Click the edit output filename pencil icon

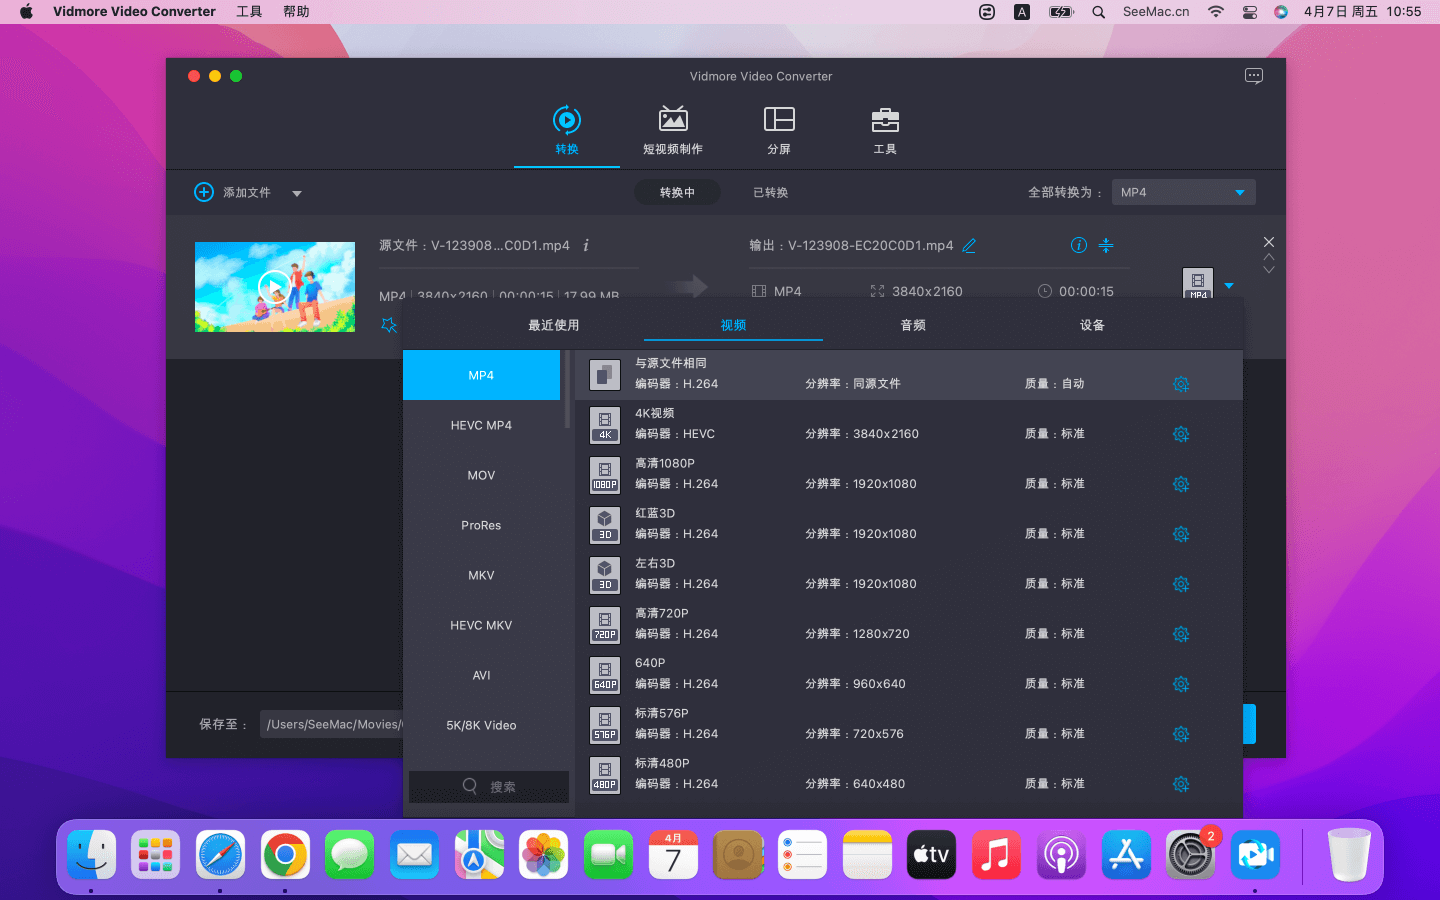[x=969, y=246]
